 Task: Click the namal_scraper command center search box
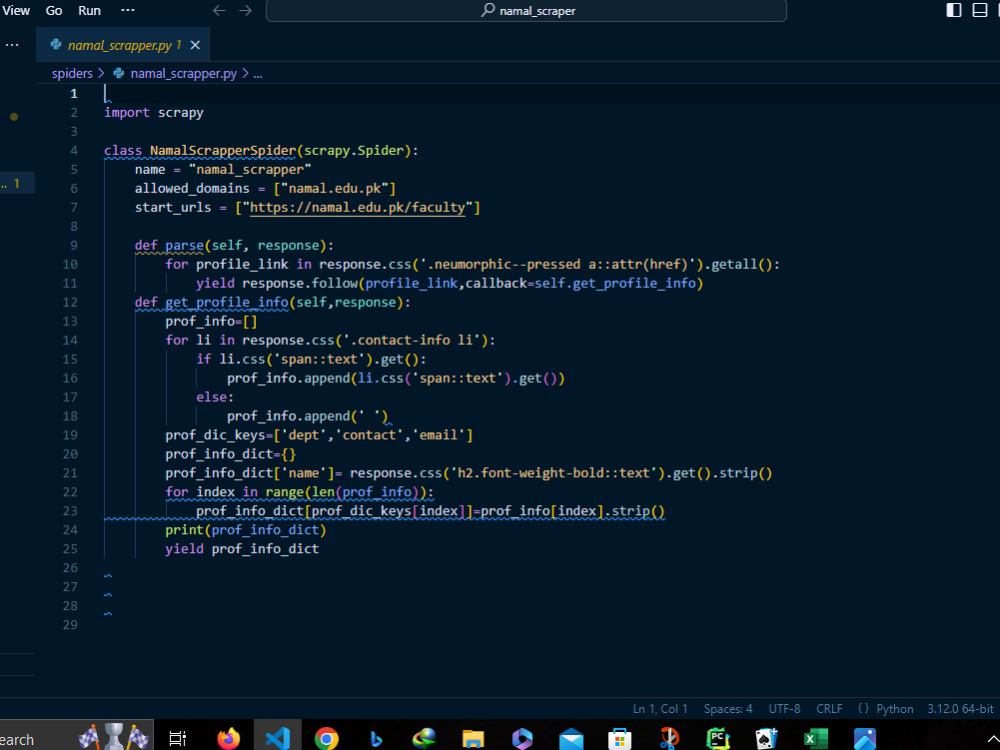[x=526, y=10]
